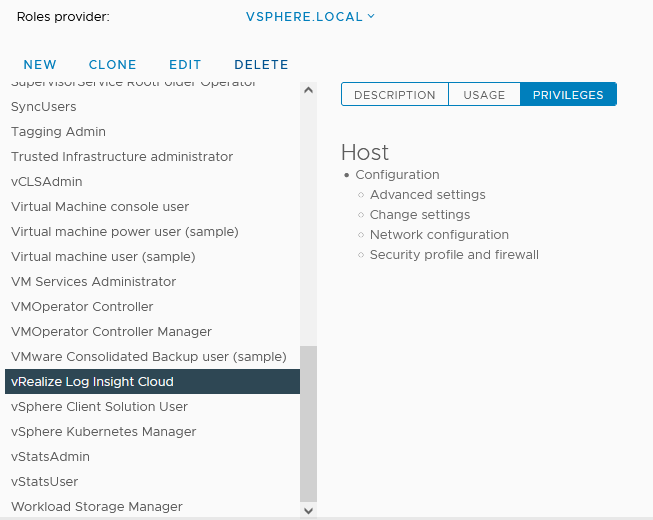This screenshot has width=653, height=520.
Task: Select the vRealize Log Insight Cloud role
Action: (x=152, y=381)
